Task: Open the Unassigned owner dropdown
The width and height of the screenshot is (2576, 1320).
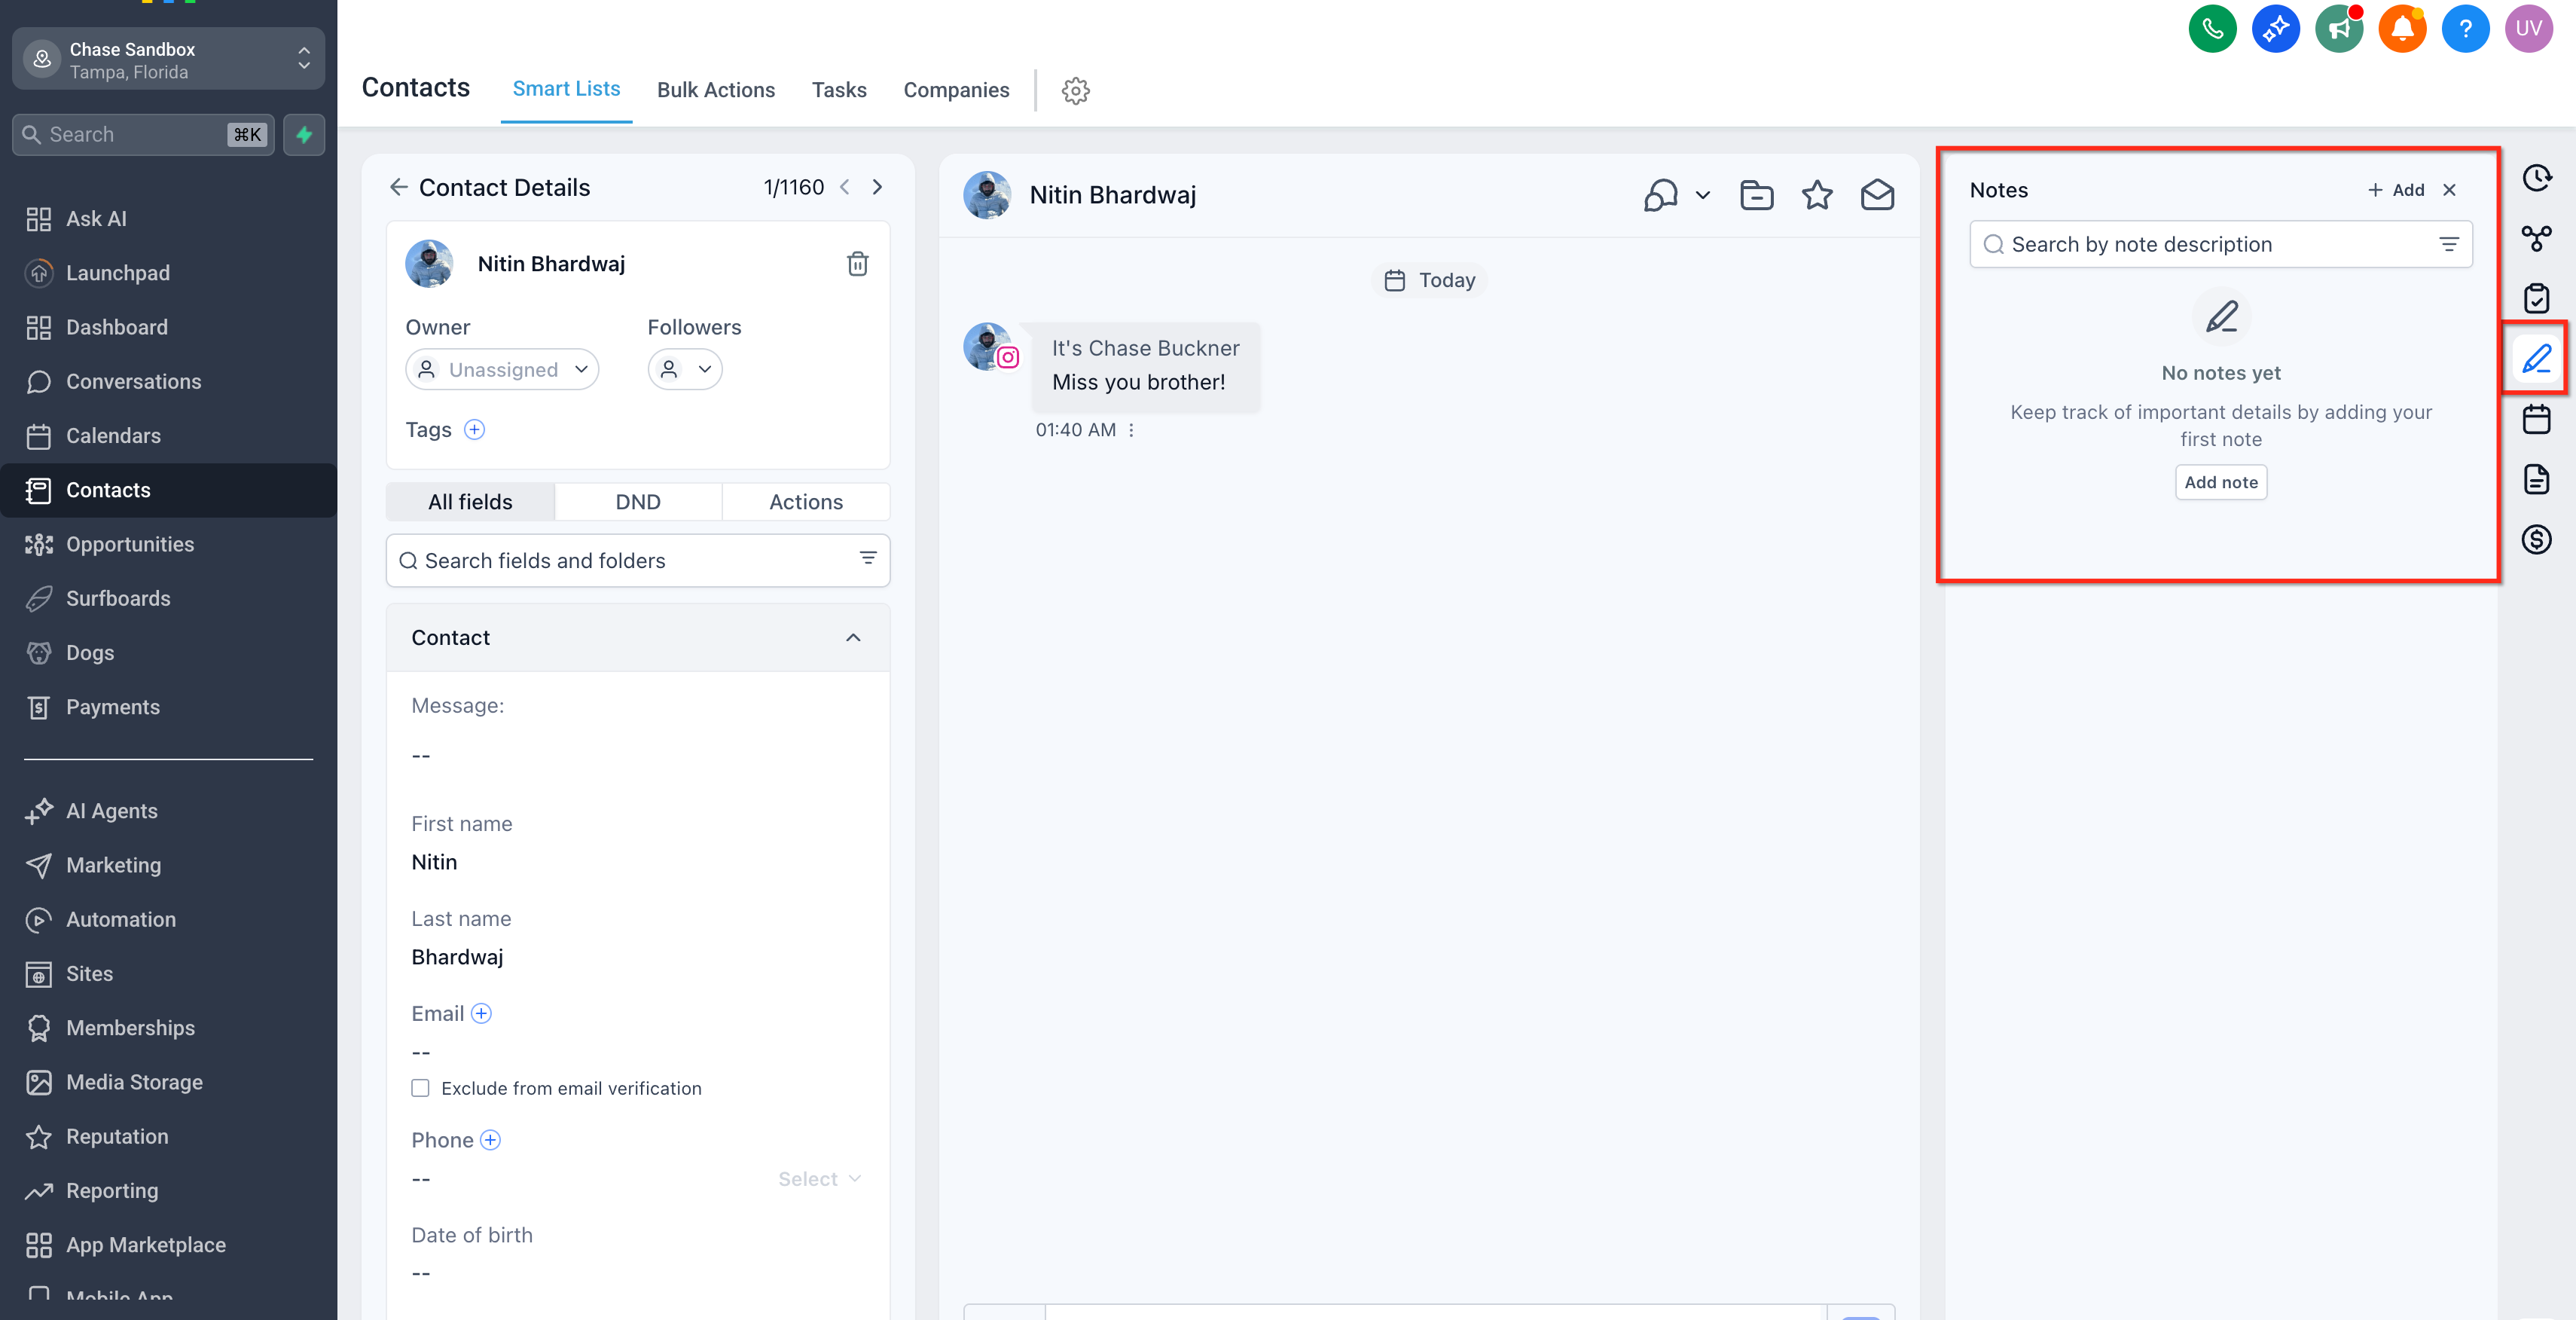Action: (502, 370)
